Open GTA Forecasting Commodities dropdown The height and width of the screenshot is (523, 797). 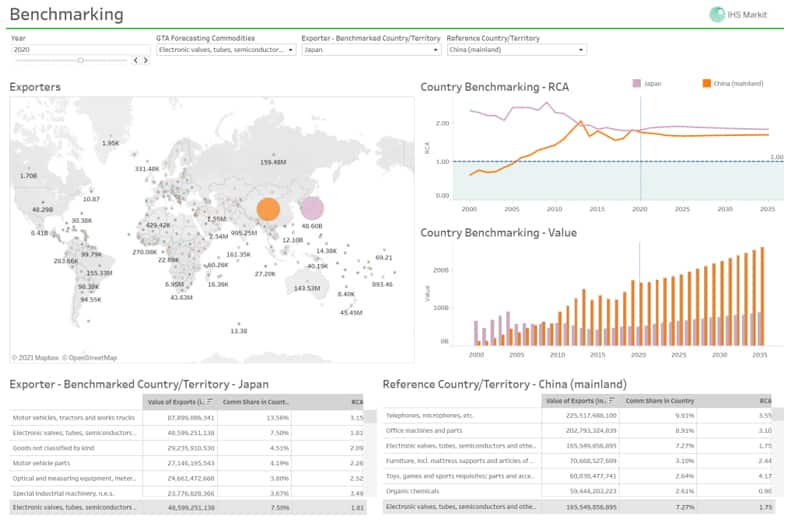click(226, 49)
